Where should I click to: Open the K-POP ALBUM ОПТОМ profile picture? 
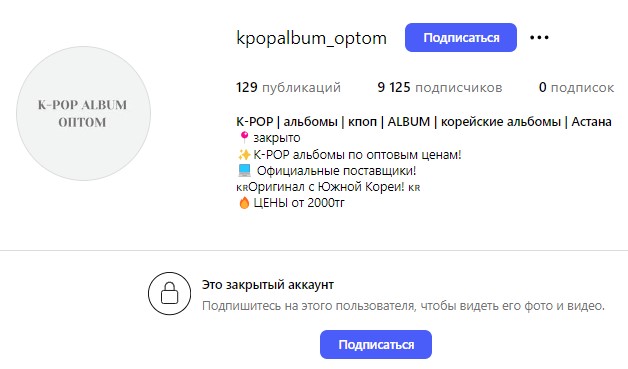coord(83,113)
